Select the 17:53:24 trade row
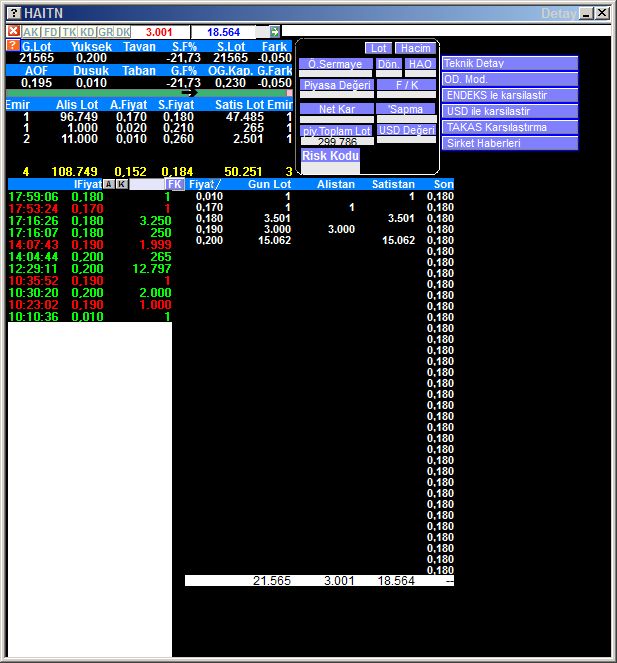The image size is (617, 663). 90,208
